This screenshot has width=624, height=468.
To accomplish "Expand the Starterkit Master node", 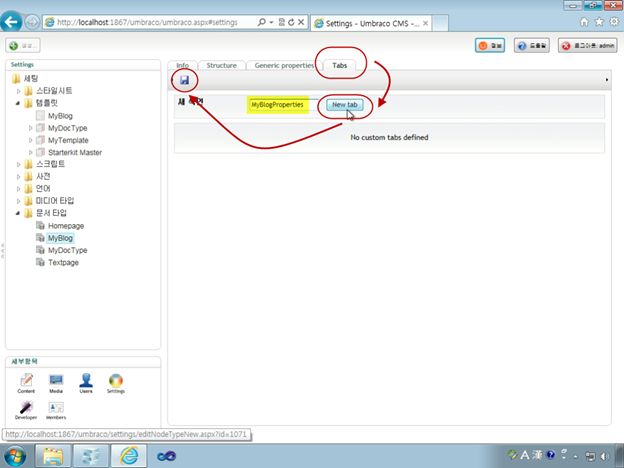I will [31, 152].
